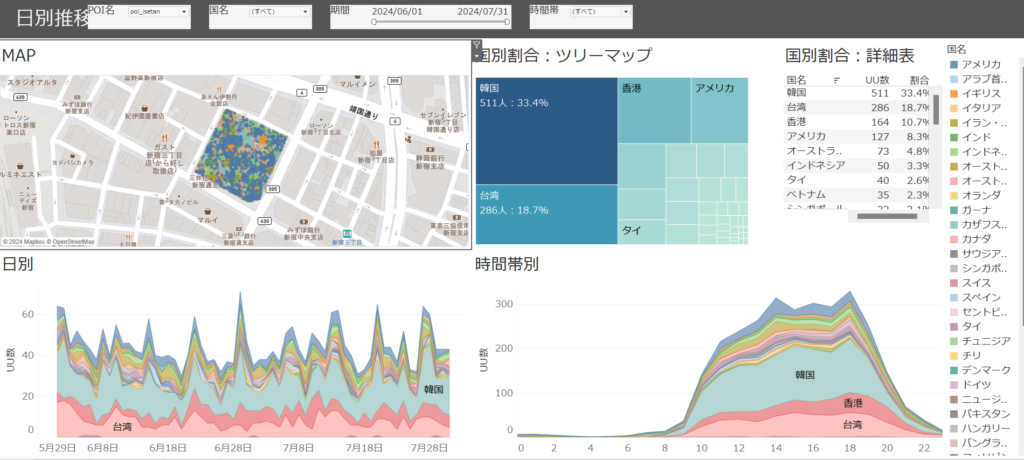Open the 国名 filter dropdown
1024x460 pixels.
277,12
